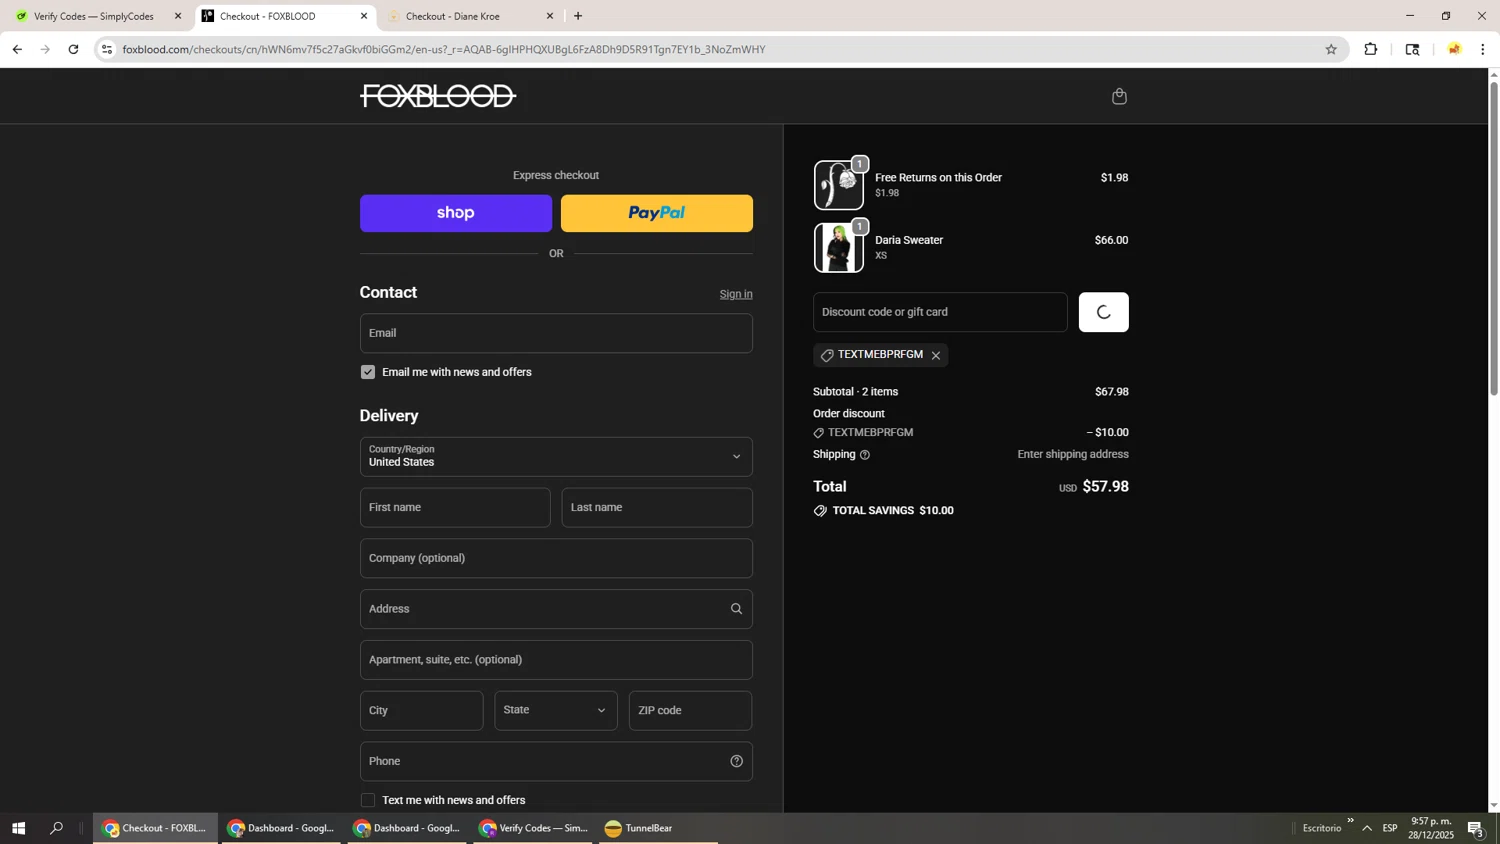Screen dimensions: 1500x844
Task: Show hidden system tray icons
Action: tap(1366, 828)
